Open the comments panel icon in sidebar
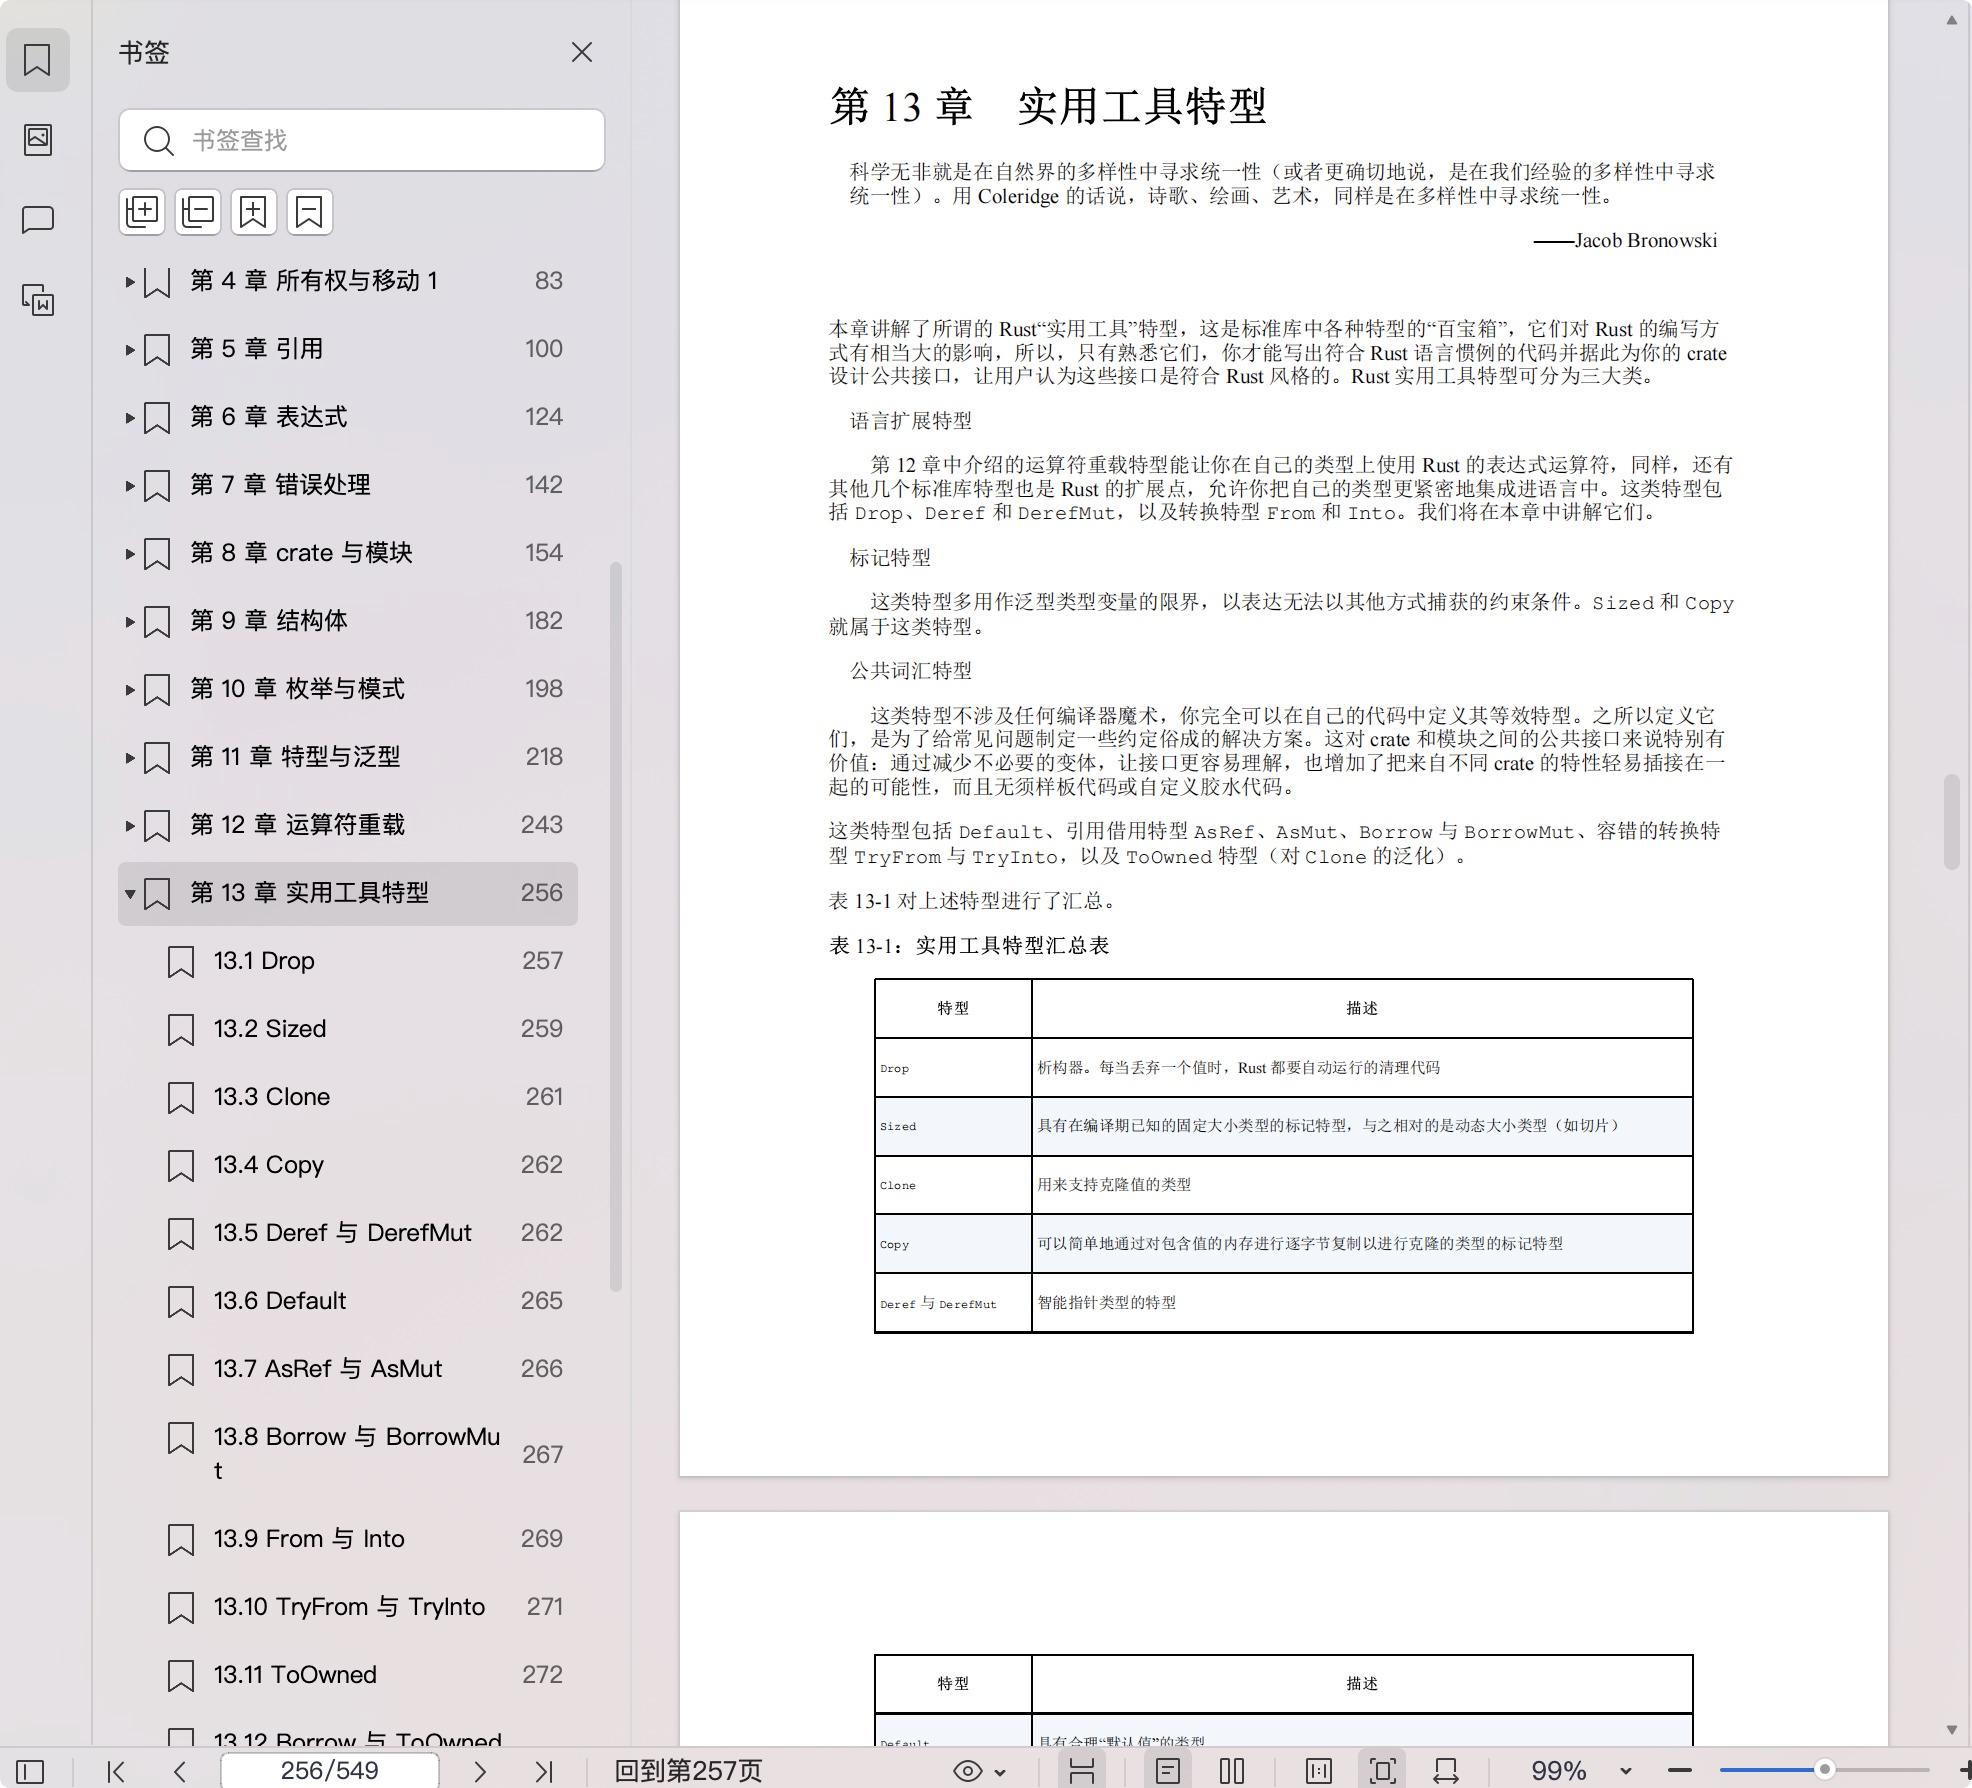This screenshot has height=1788, width=1972. tap(38, 219)
